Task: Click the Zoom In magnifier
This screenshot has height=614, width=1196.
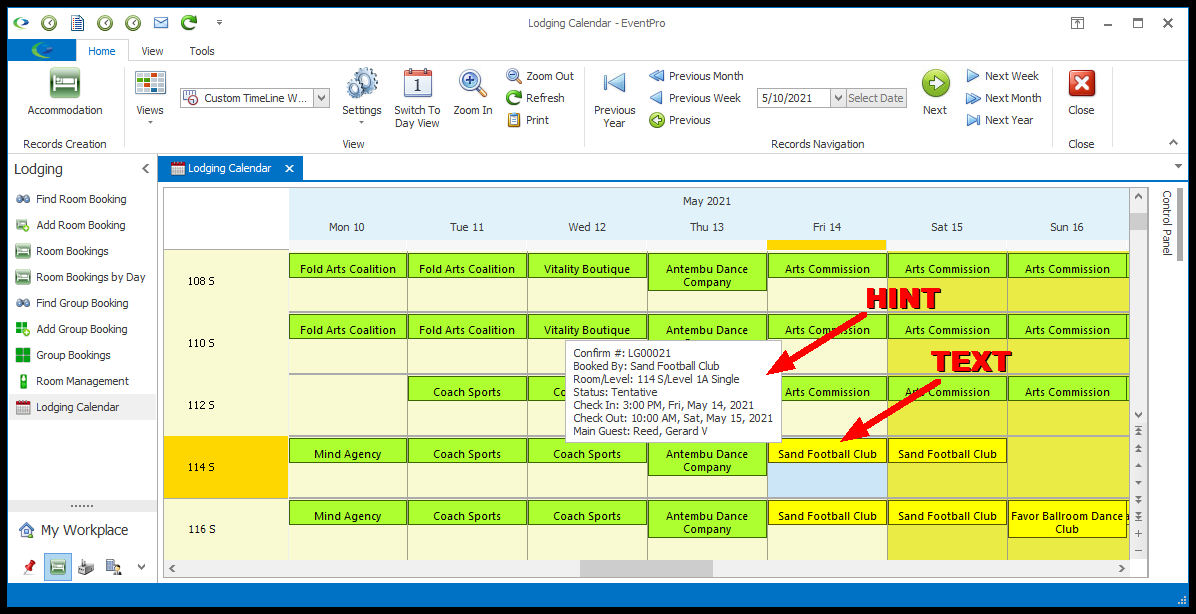Action: point(473,93)
